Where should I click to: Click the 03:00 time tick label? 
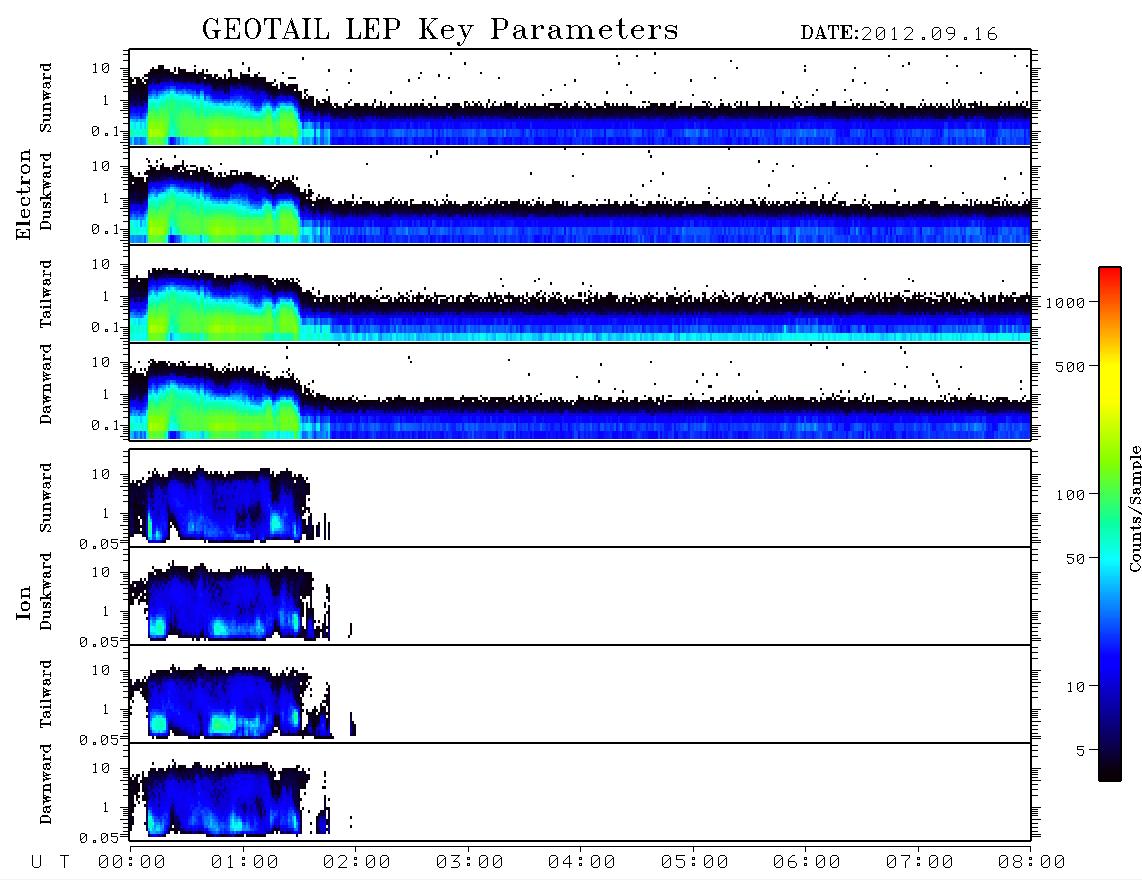[470, 863]
